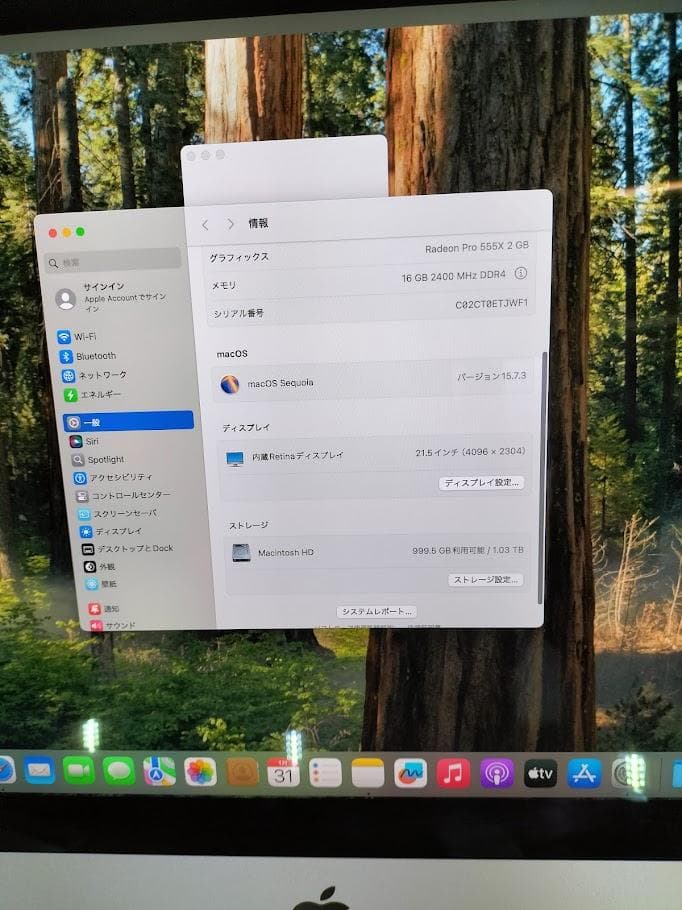
Task: Click the グラフィックス label
Action: (x=239, y=257)
